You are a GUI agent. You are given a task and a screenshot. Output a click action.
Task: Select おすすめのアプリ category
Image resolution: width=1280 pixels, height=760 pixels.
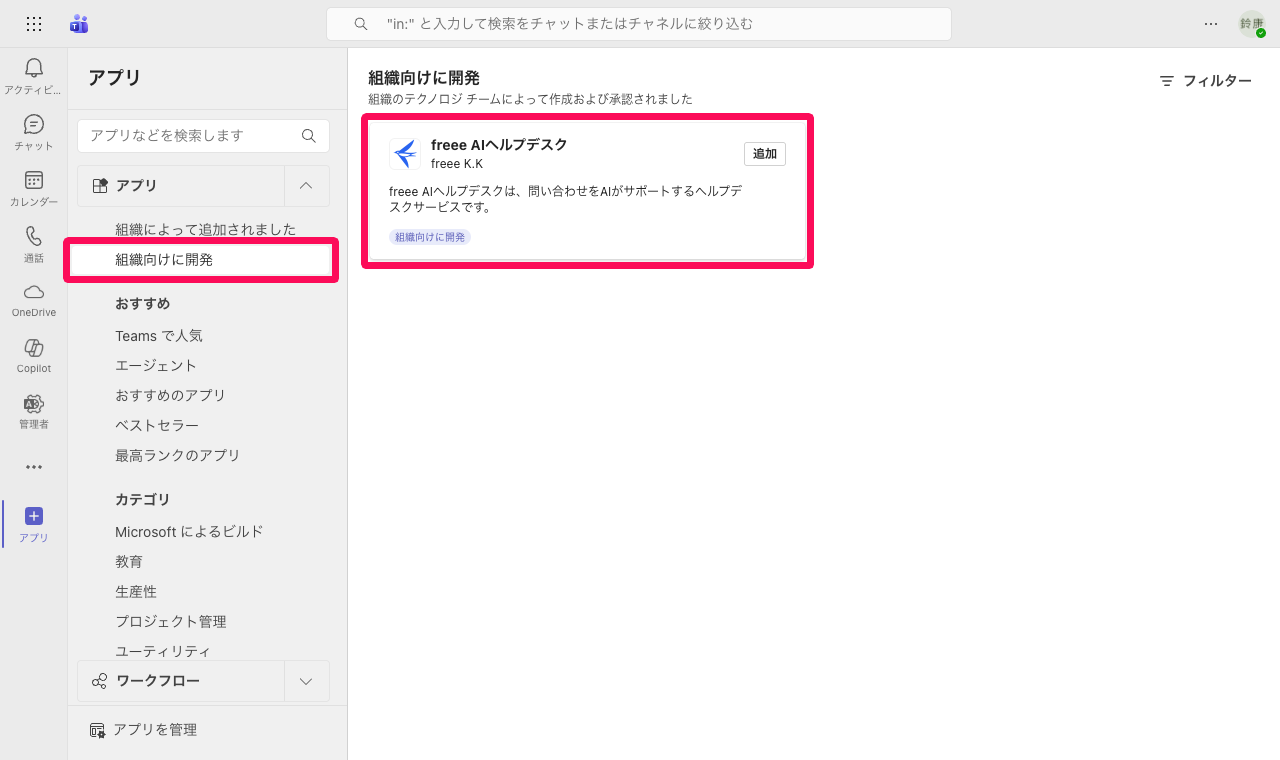click(170, 396)
